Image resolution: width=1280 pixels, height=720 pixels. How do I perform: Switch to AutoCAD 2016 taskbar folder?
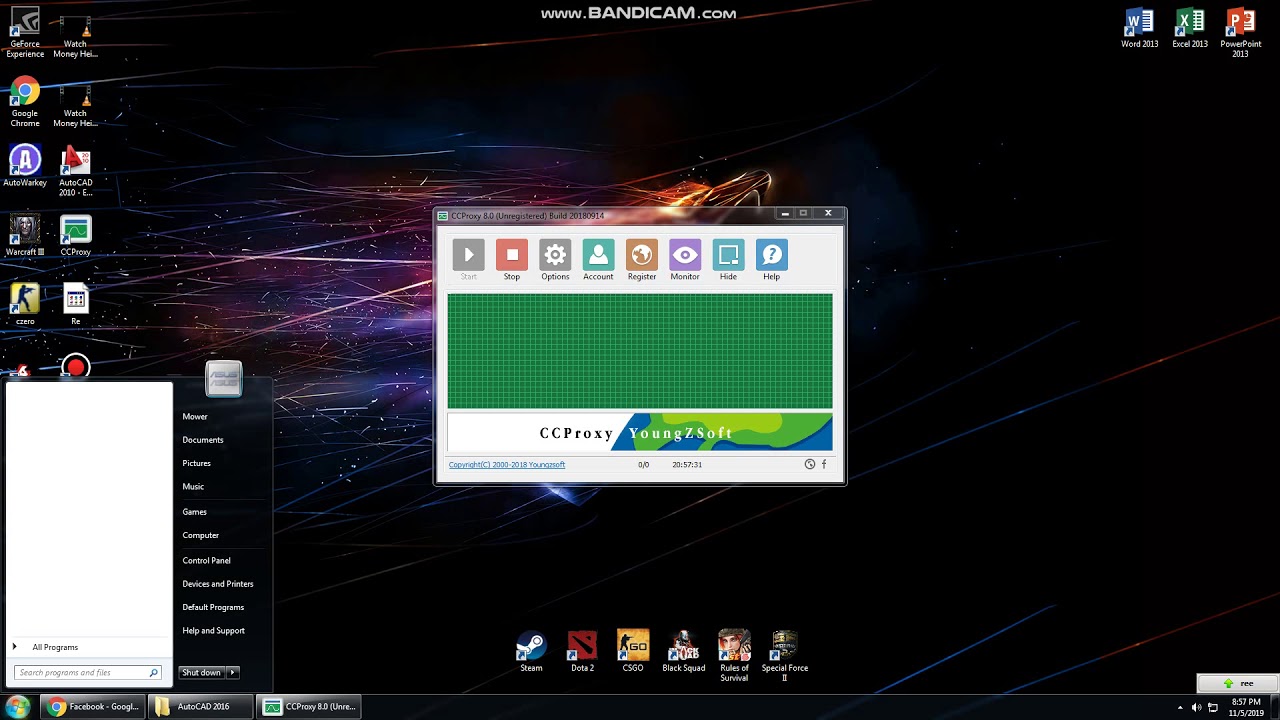[x=200, y=707]
